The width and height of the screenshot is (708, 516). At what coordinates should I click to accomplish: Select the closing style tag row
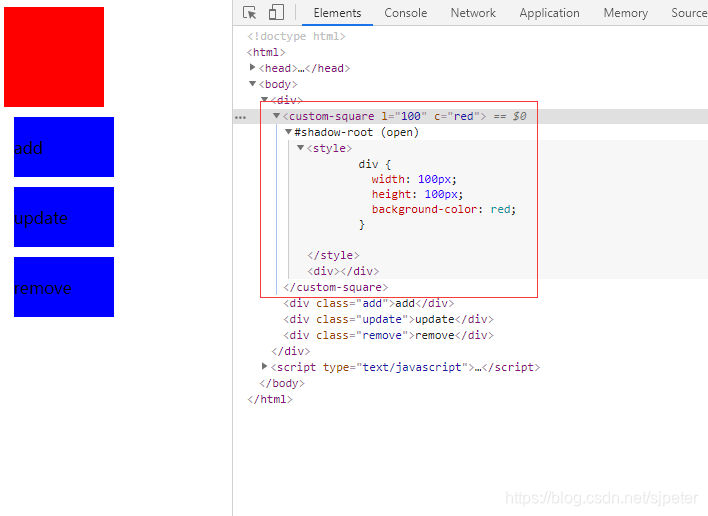point(333,256)
